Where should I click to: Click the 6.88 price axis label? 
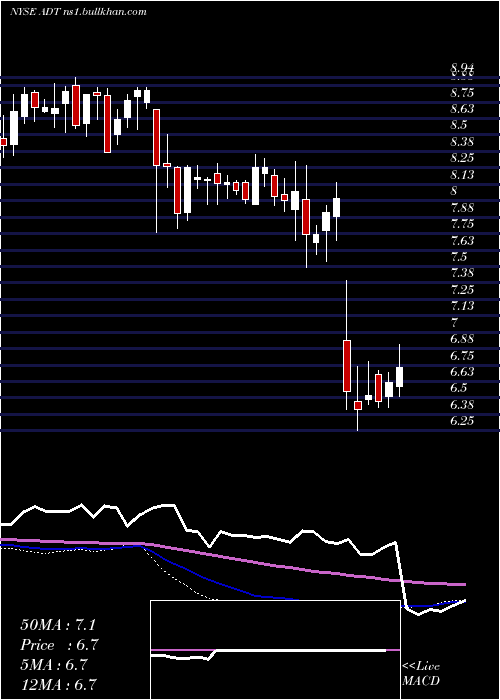tap(462, 339)
